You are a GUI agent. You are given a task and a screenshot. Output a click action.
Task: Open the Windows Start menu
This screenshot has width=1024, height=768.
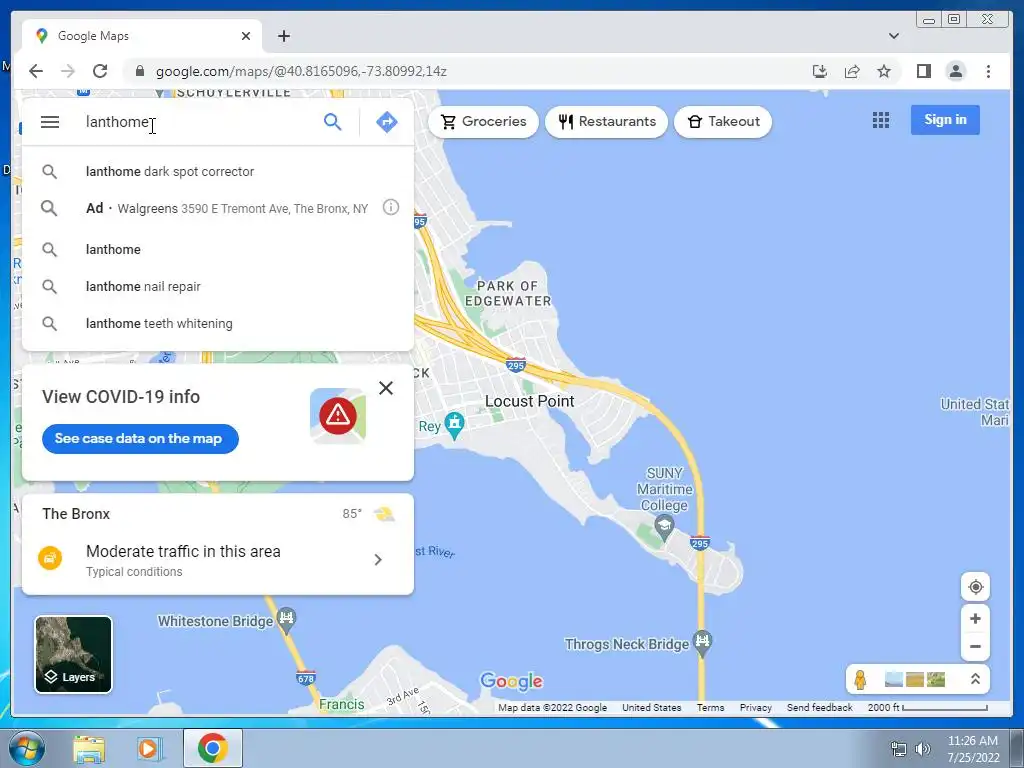(26, 748)
